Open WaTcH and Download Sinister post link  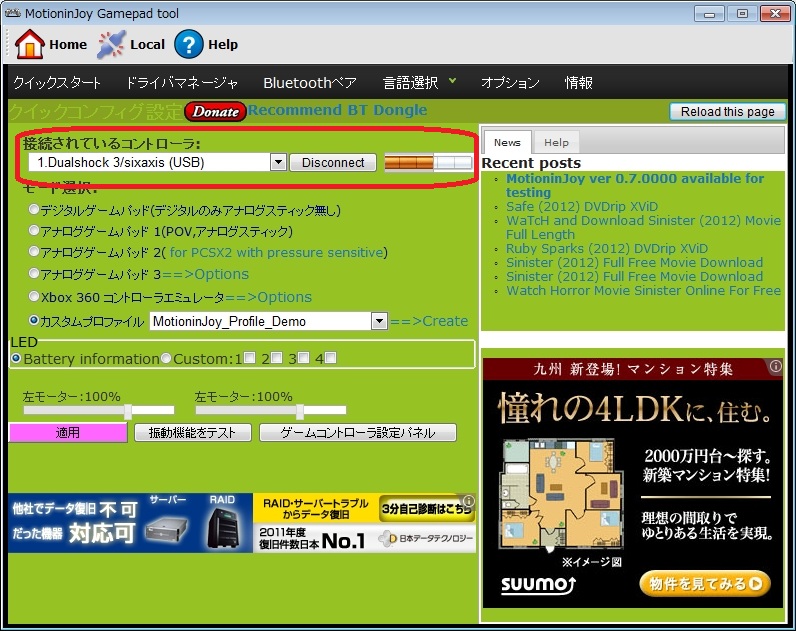click(643, 227)
